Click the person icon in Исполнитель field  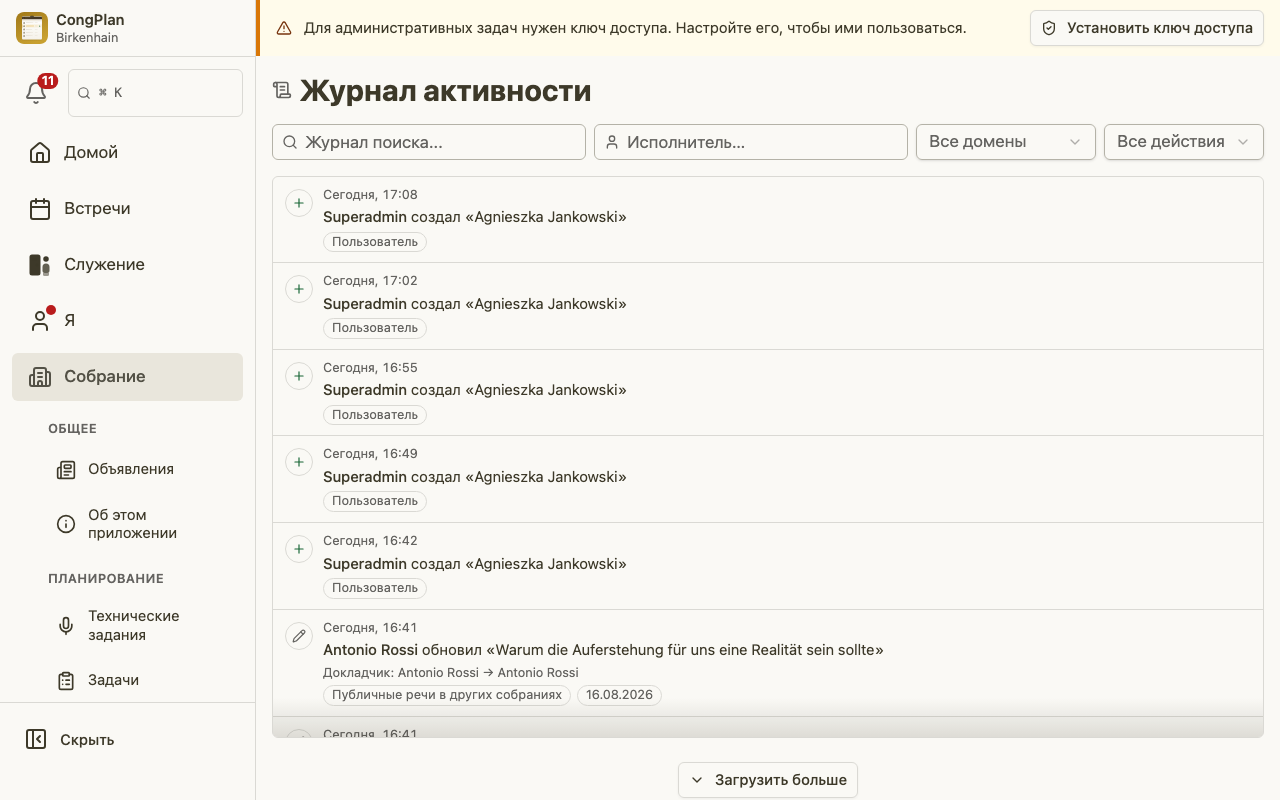612,142
